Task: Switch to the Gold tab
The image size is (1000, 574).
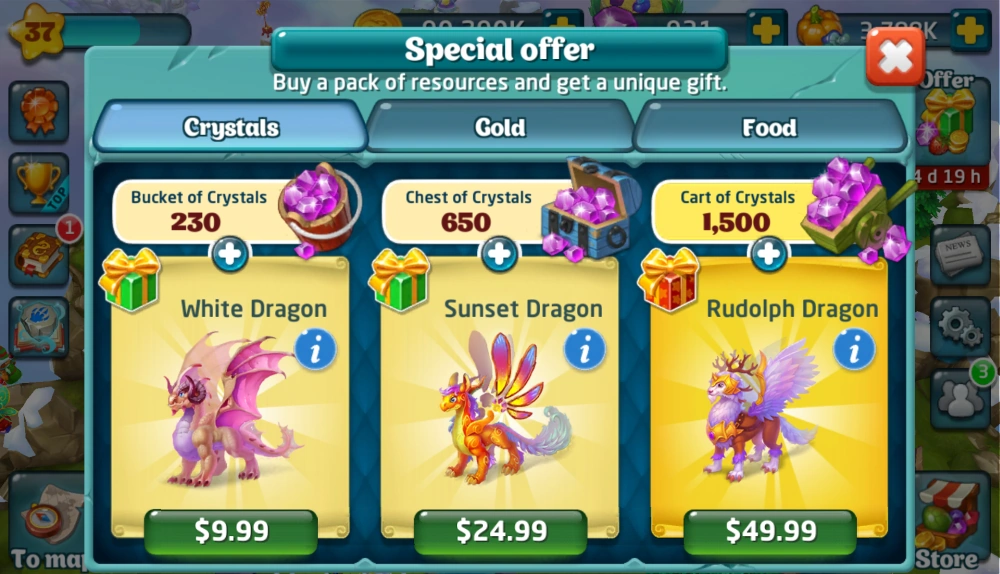Action: point(500,127)
